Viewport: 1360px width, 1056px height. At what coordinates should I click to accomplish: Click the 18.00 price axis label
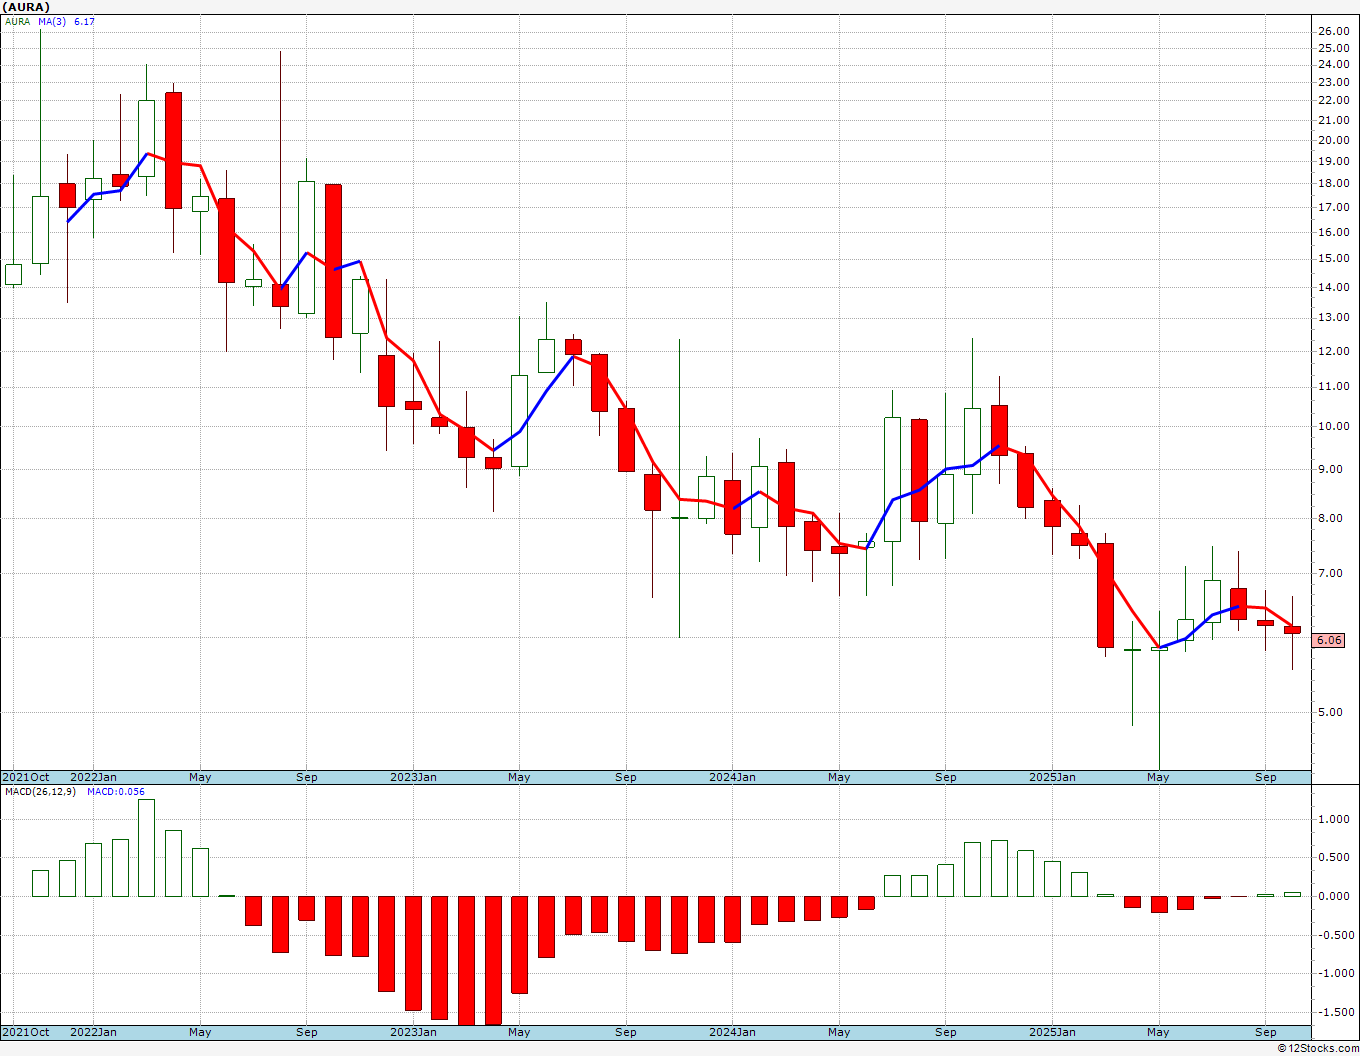[1333, 184]
